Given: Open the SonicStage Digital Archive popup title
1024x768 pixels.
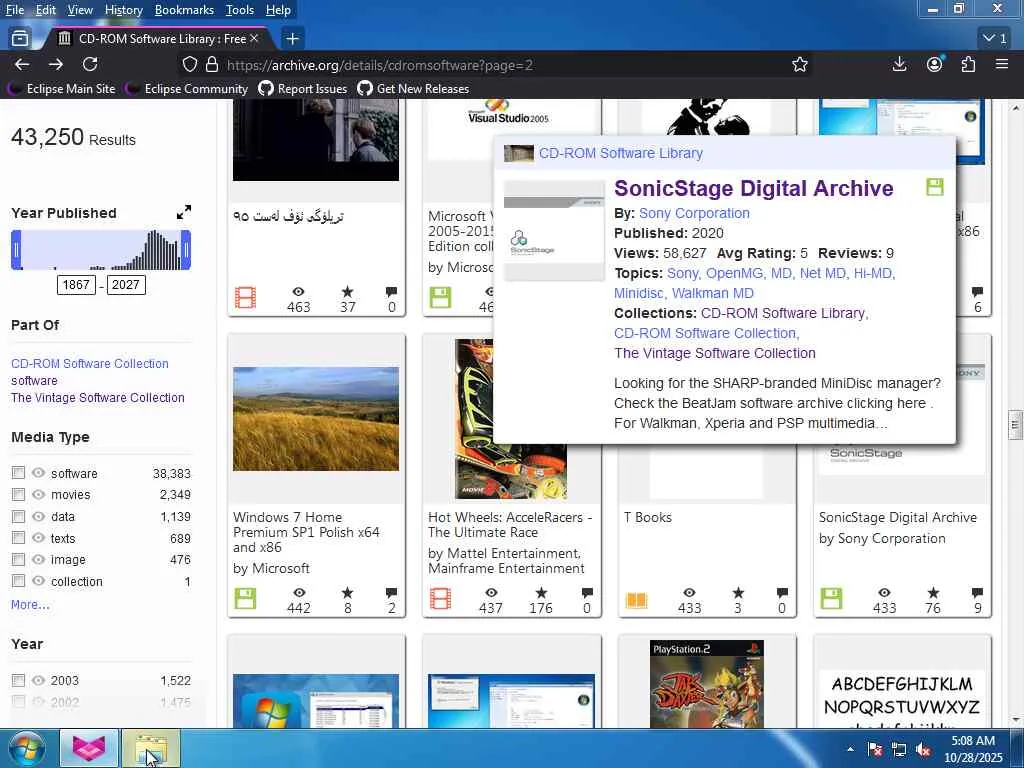Looking at the screenshot, I should coord(754,188).
